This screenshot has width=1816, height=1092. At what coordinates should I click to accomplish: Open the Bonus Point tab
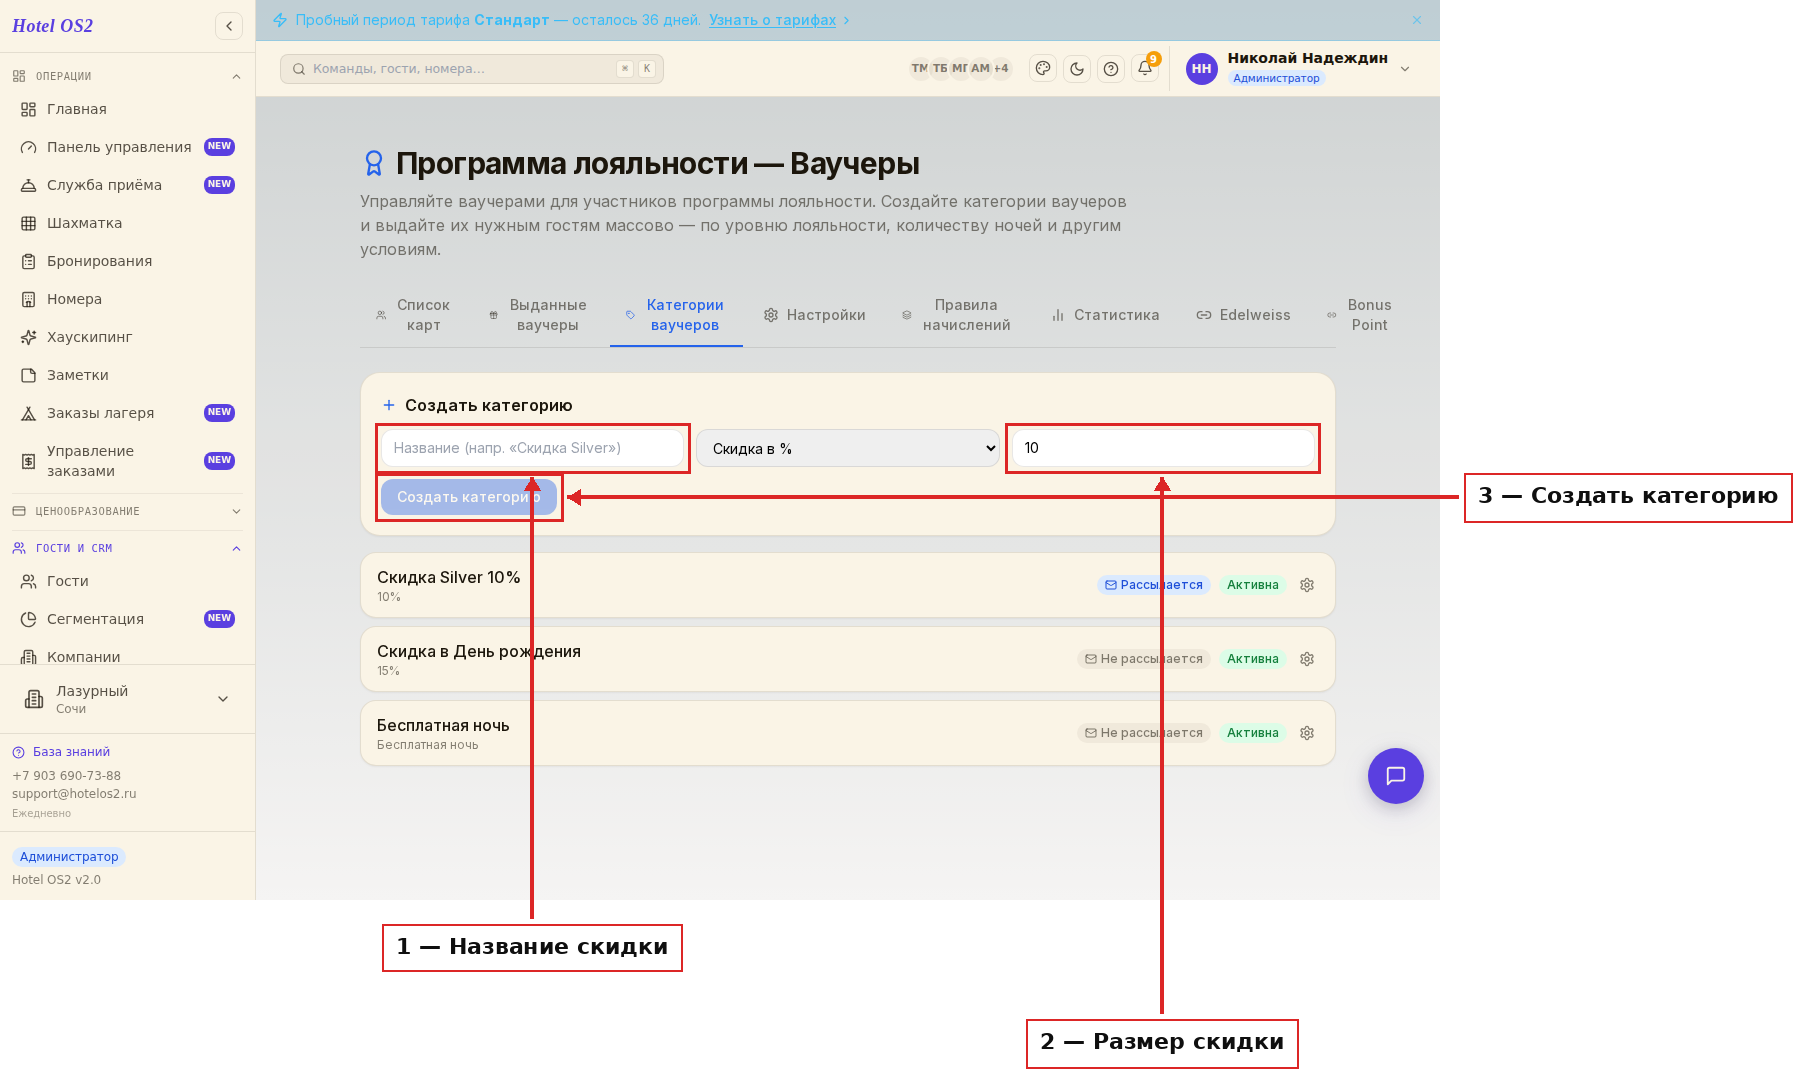[1360, 315]
